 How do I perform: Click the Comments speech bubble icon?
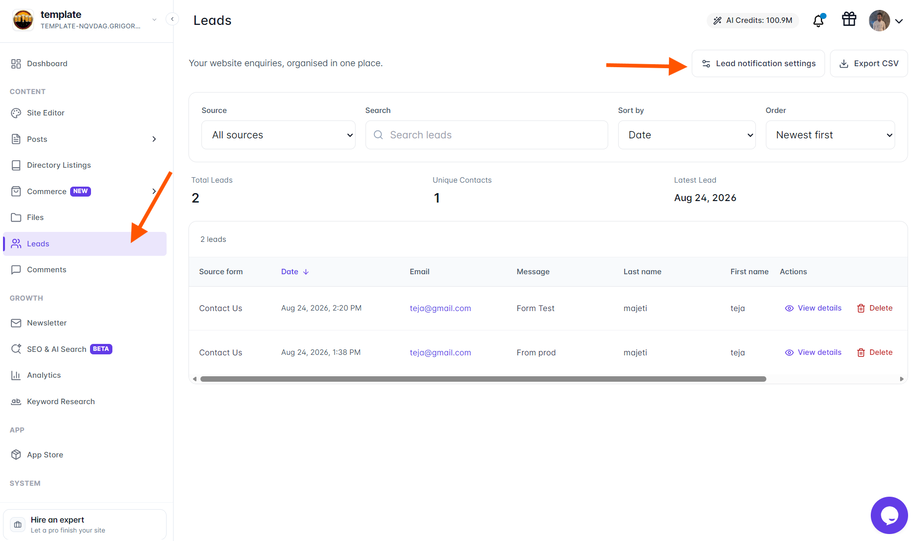[x=16, y=269]
